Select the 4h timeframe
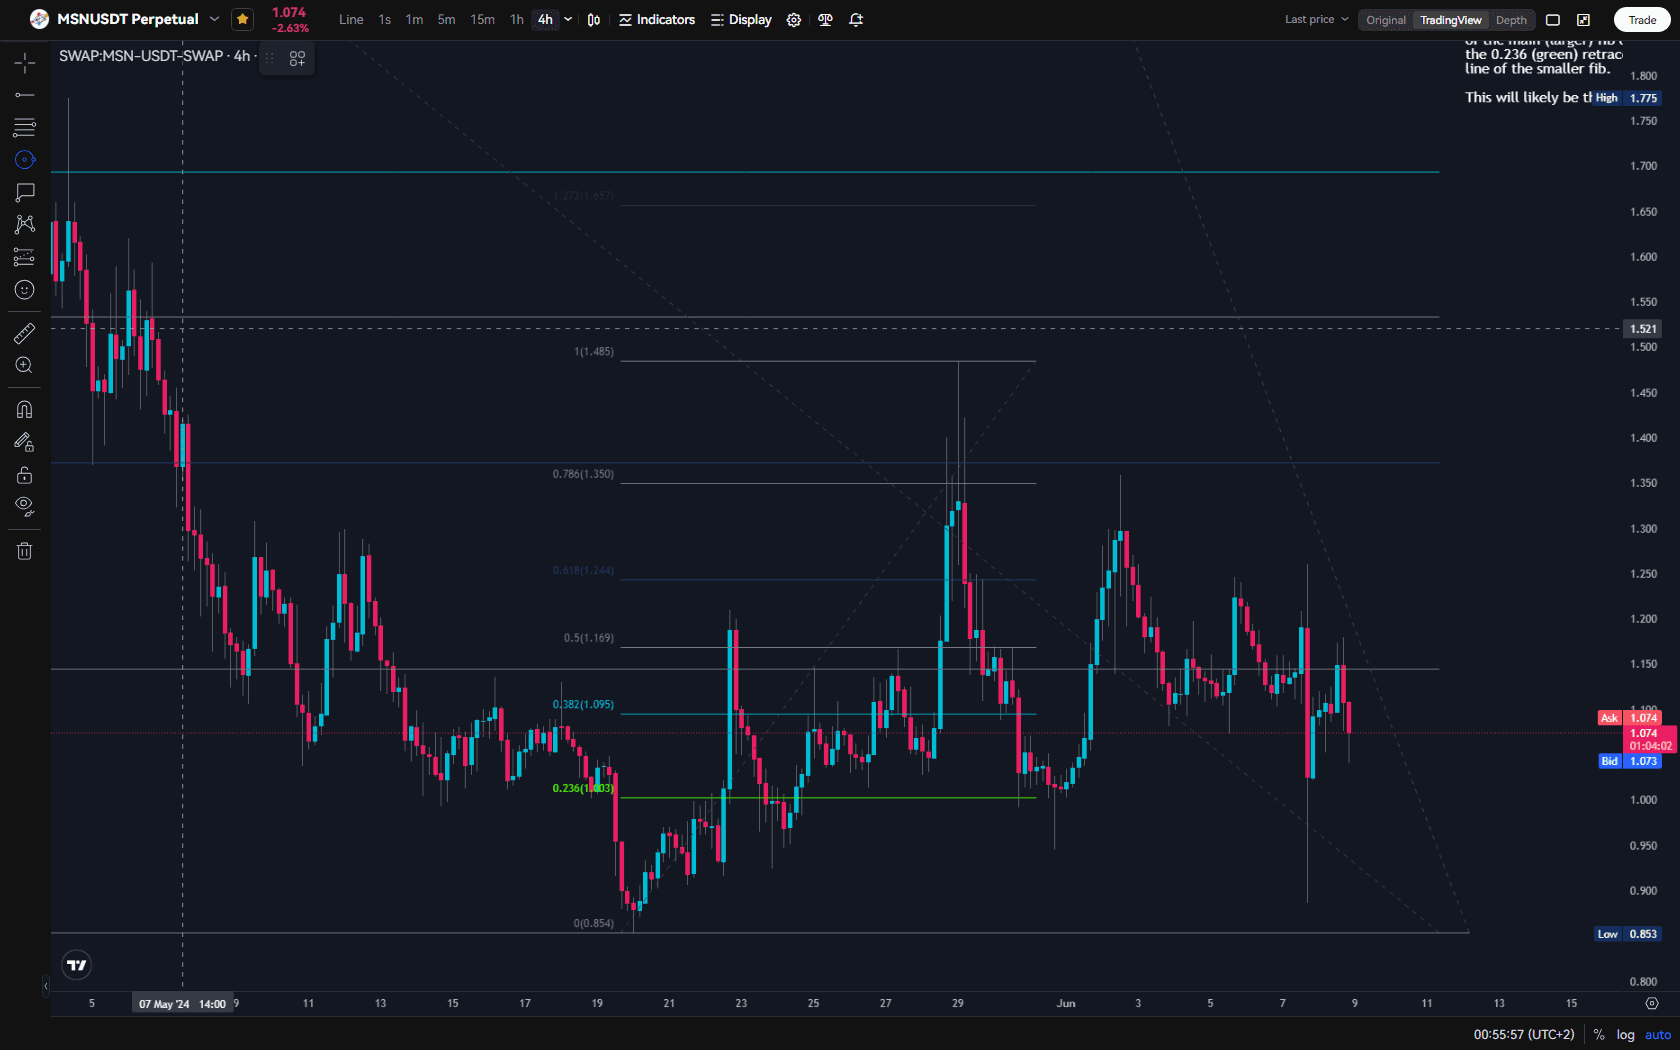The height and width of the screenshot is (1050, 1680). [545, 20]
